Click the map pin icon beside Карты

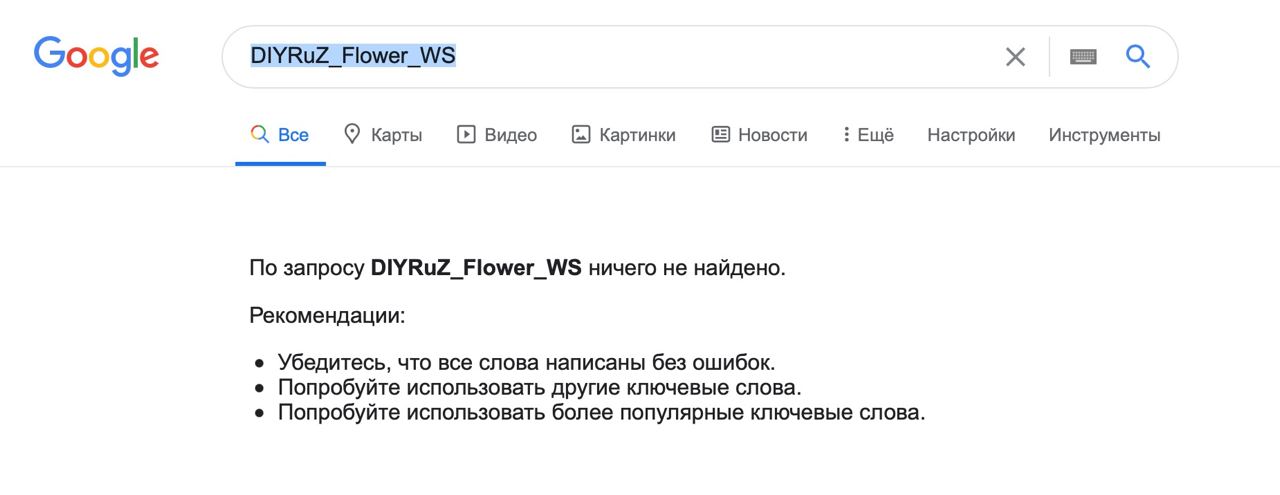(352, 134)
